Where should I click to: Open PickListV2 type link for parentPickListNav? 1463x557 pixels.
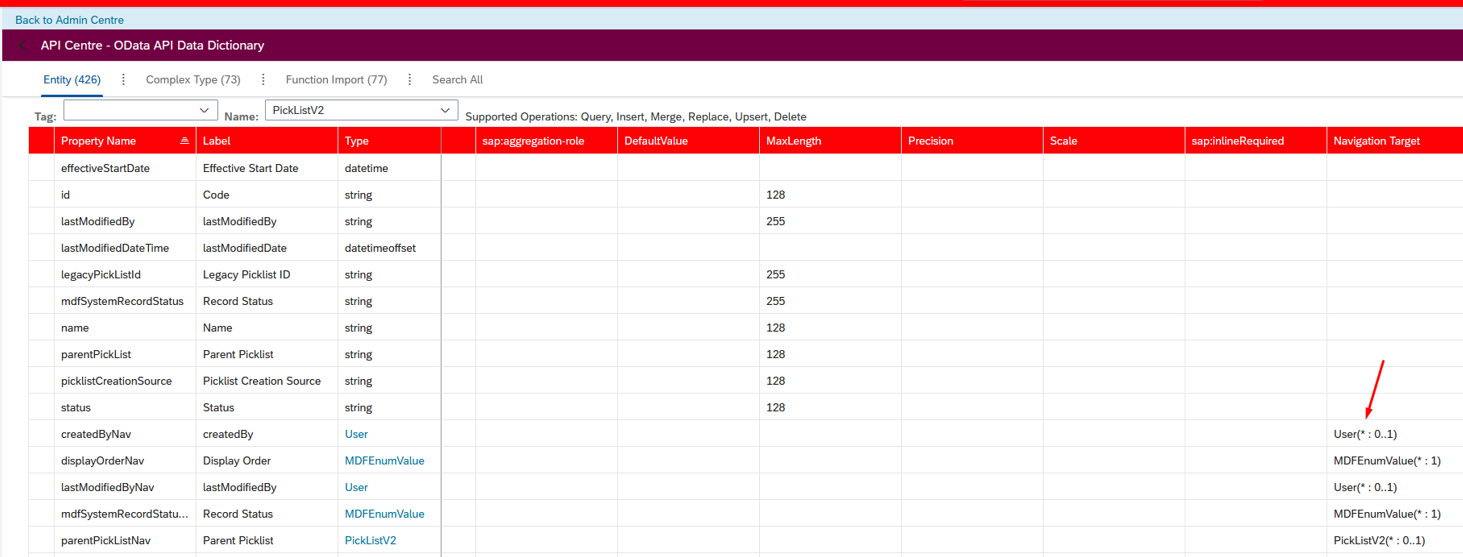tap(370, 540)
